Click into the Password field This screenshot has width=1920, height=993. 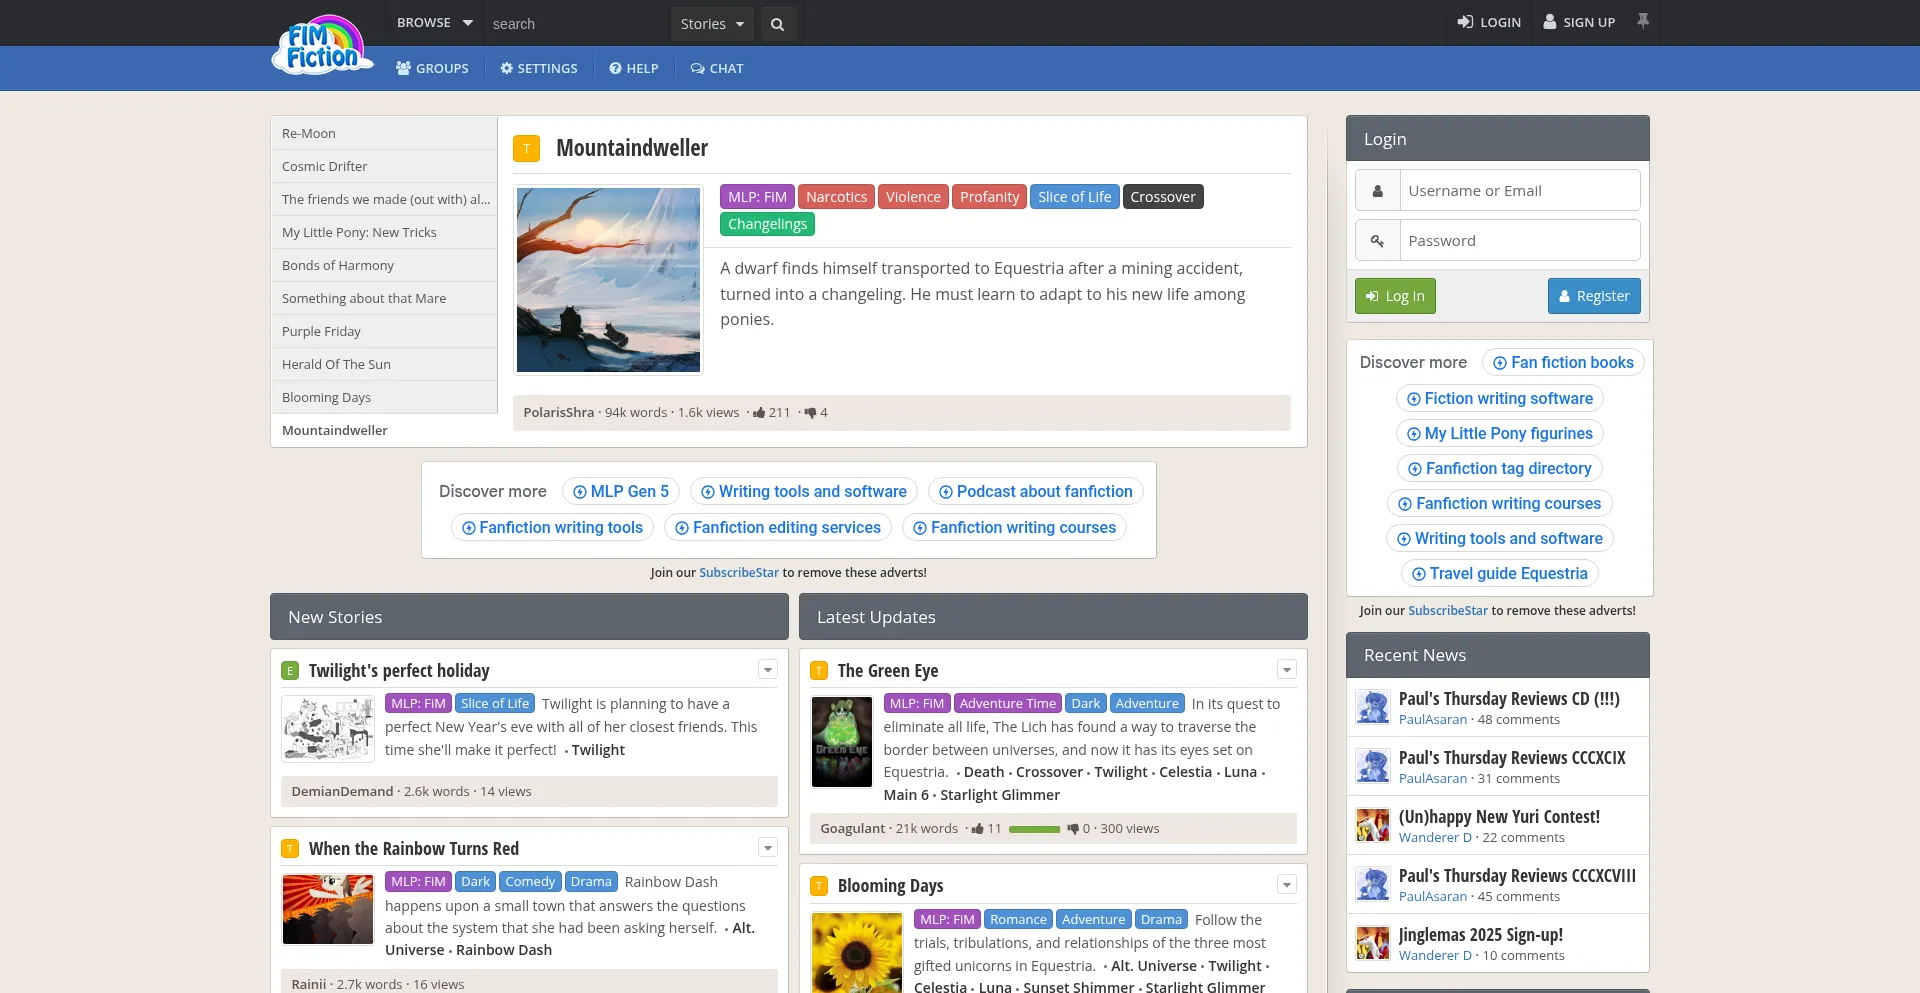1518,240
